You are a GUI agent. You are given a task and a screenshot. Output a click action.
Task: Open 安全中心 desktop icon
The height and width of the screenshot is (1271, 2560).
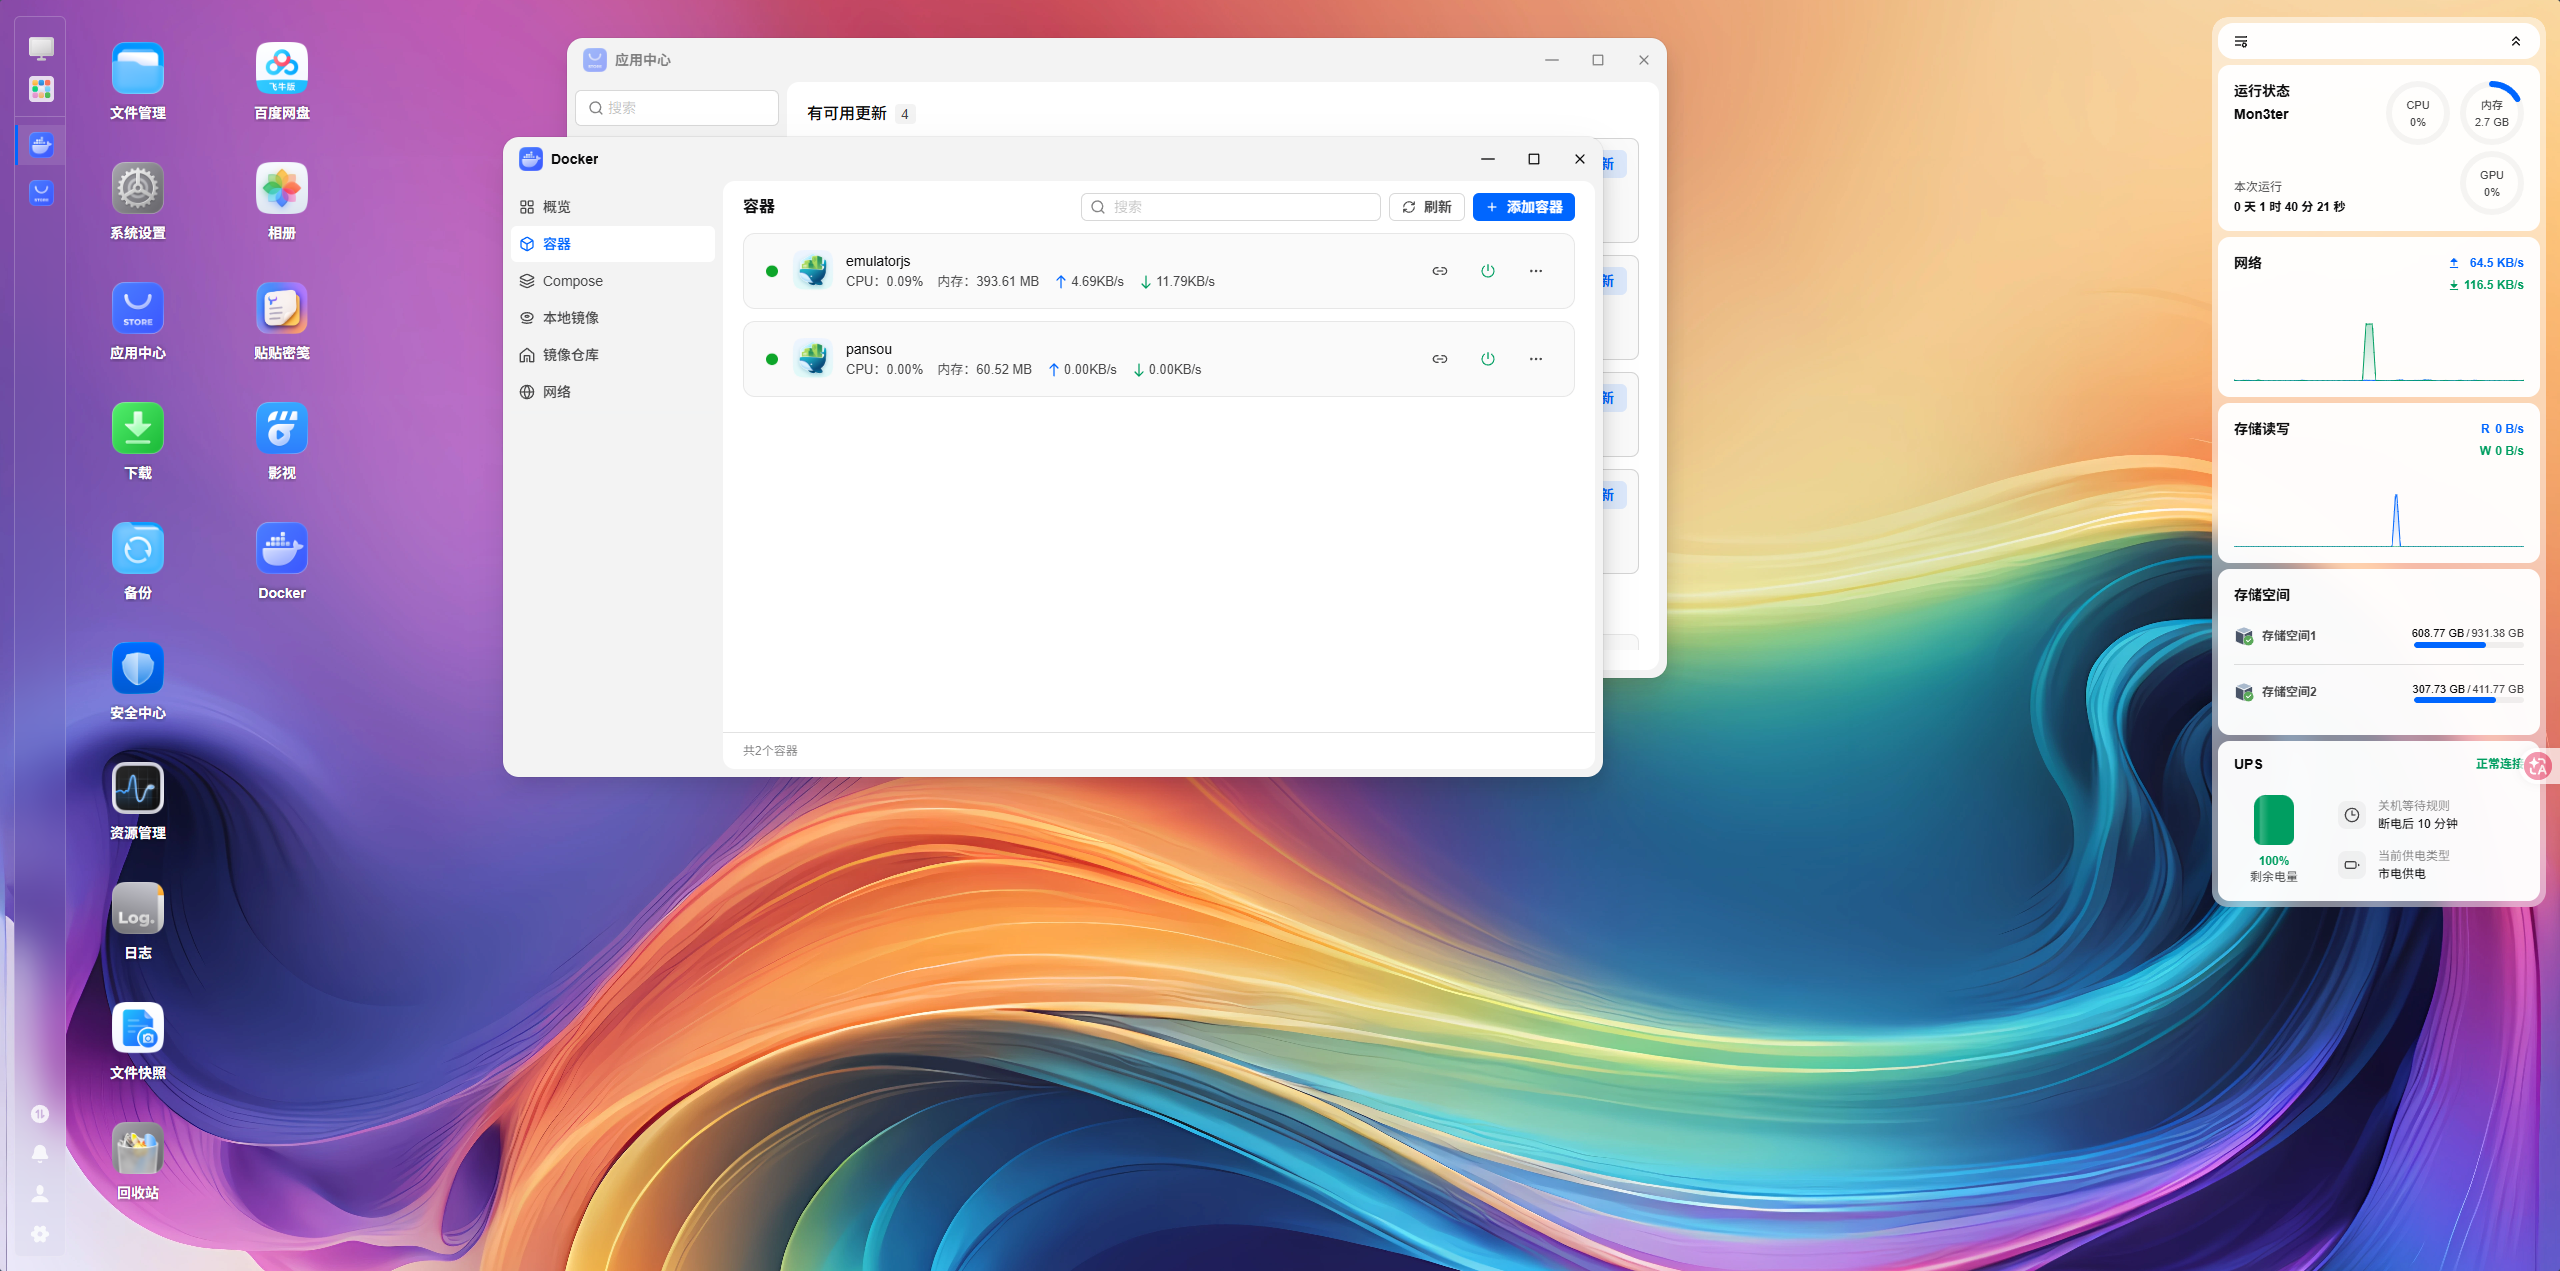(x=138, y=682)
